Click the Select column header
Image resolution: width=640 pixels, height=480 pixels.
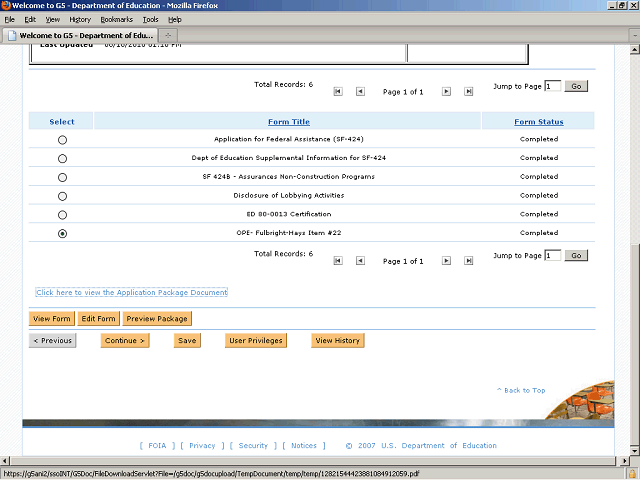pos(62,122)
